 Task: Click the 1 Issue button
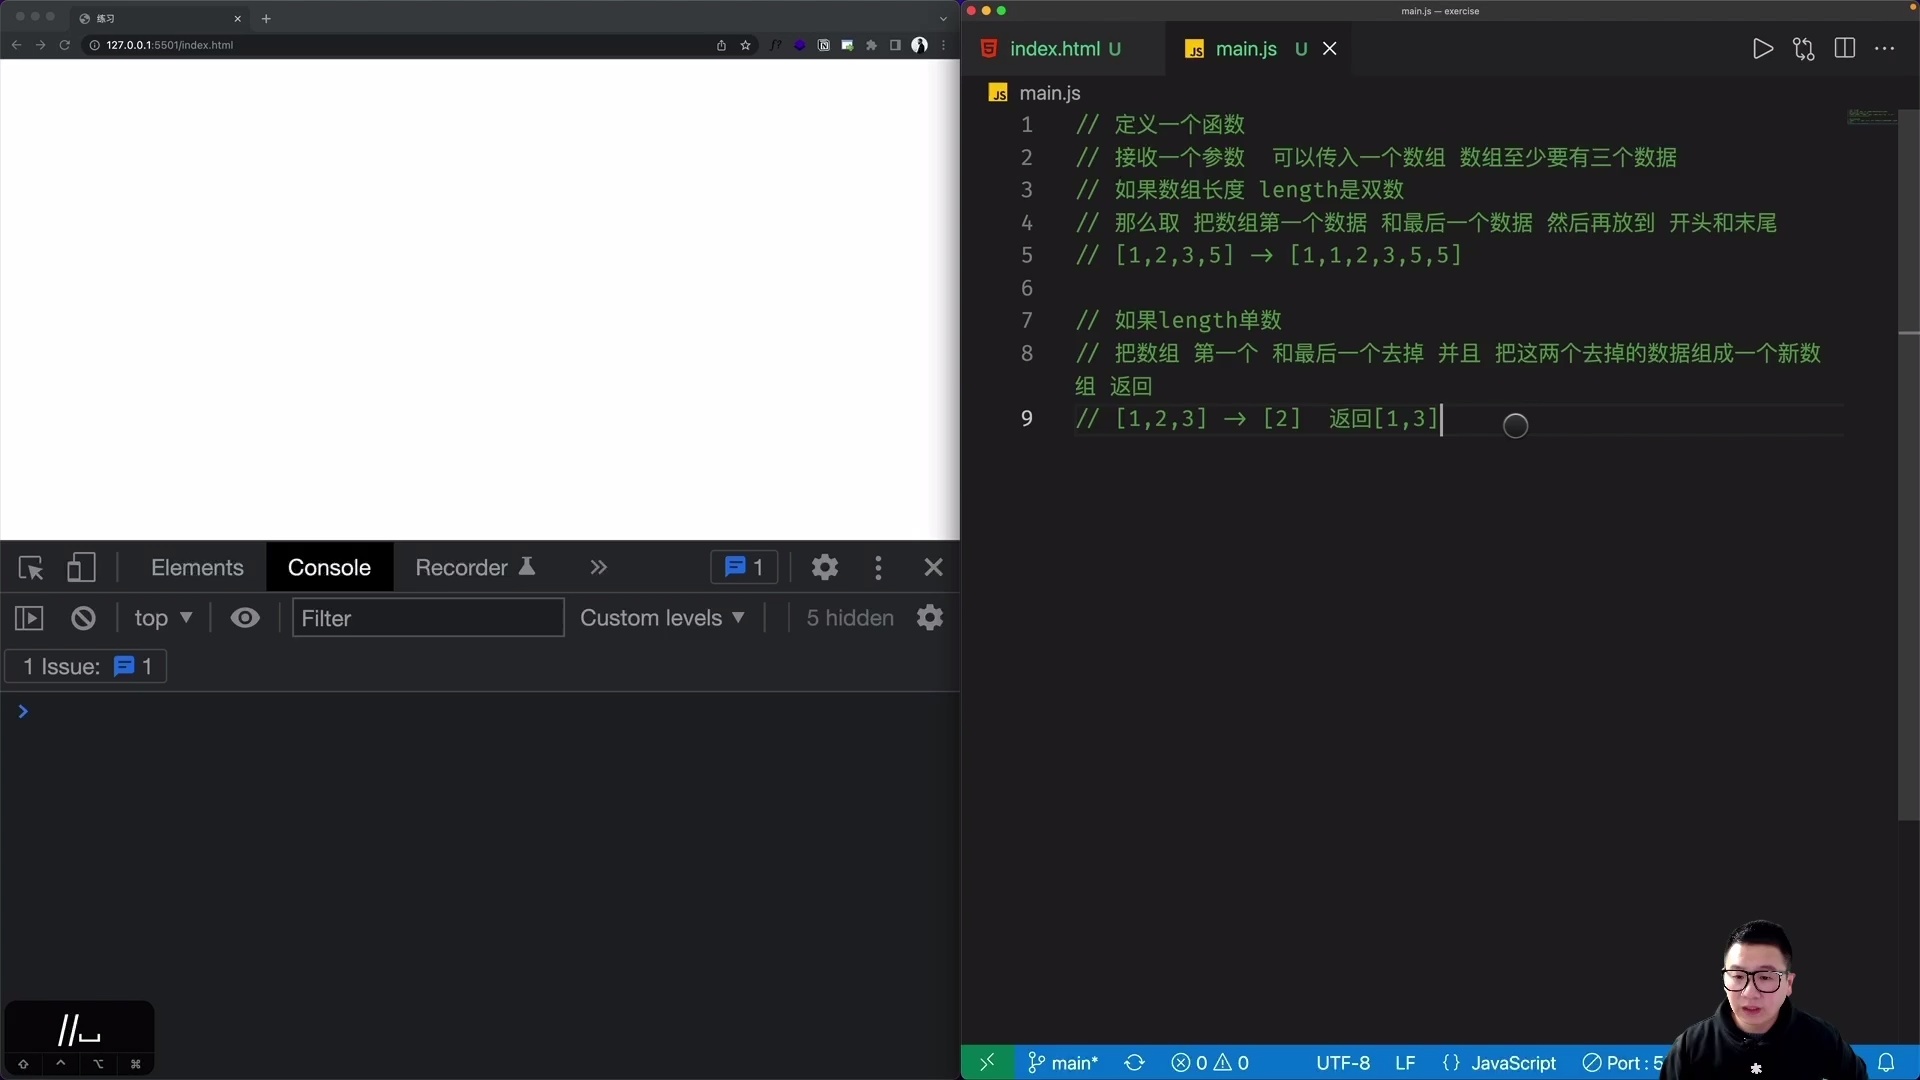click(x=85, y=666)
